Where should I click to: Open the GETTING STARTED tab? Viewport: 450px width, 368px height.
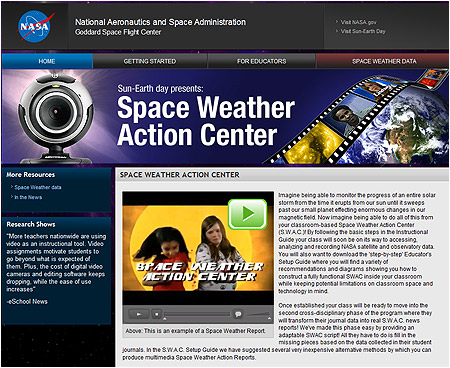click(x=150, y=61)
